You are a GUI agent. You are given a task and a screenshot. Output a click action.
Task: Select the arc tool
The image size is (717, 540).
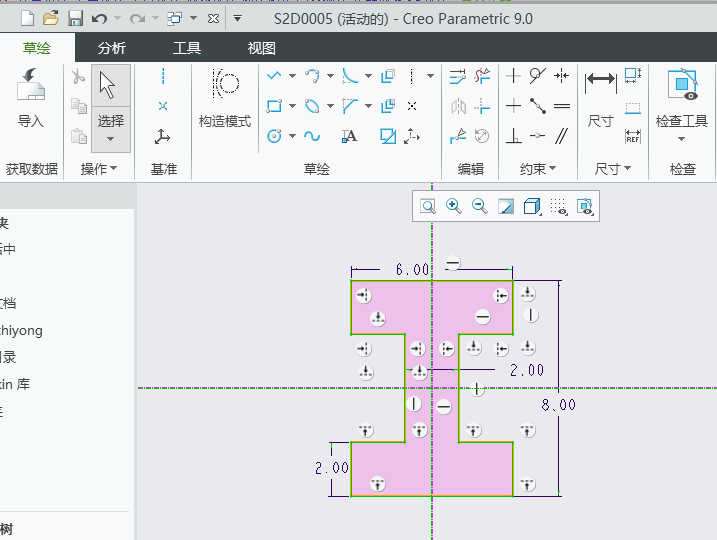[x=312, y=76]
